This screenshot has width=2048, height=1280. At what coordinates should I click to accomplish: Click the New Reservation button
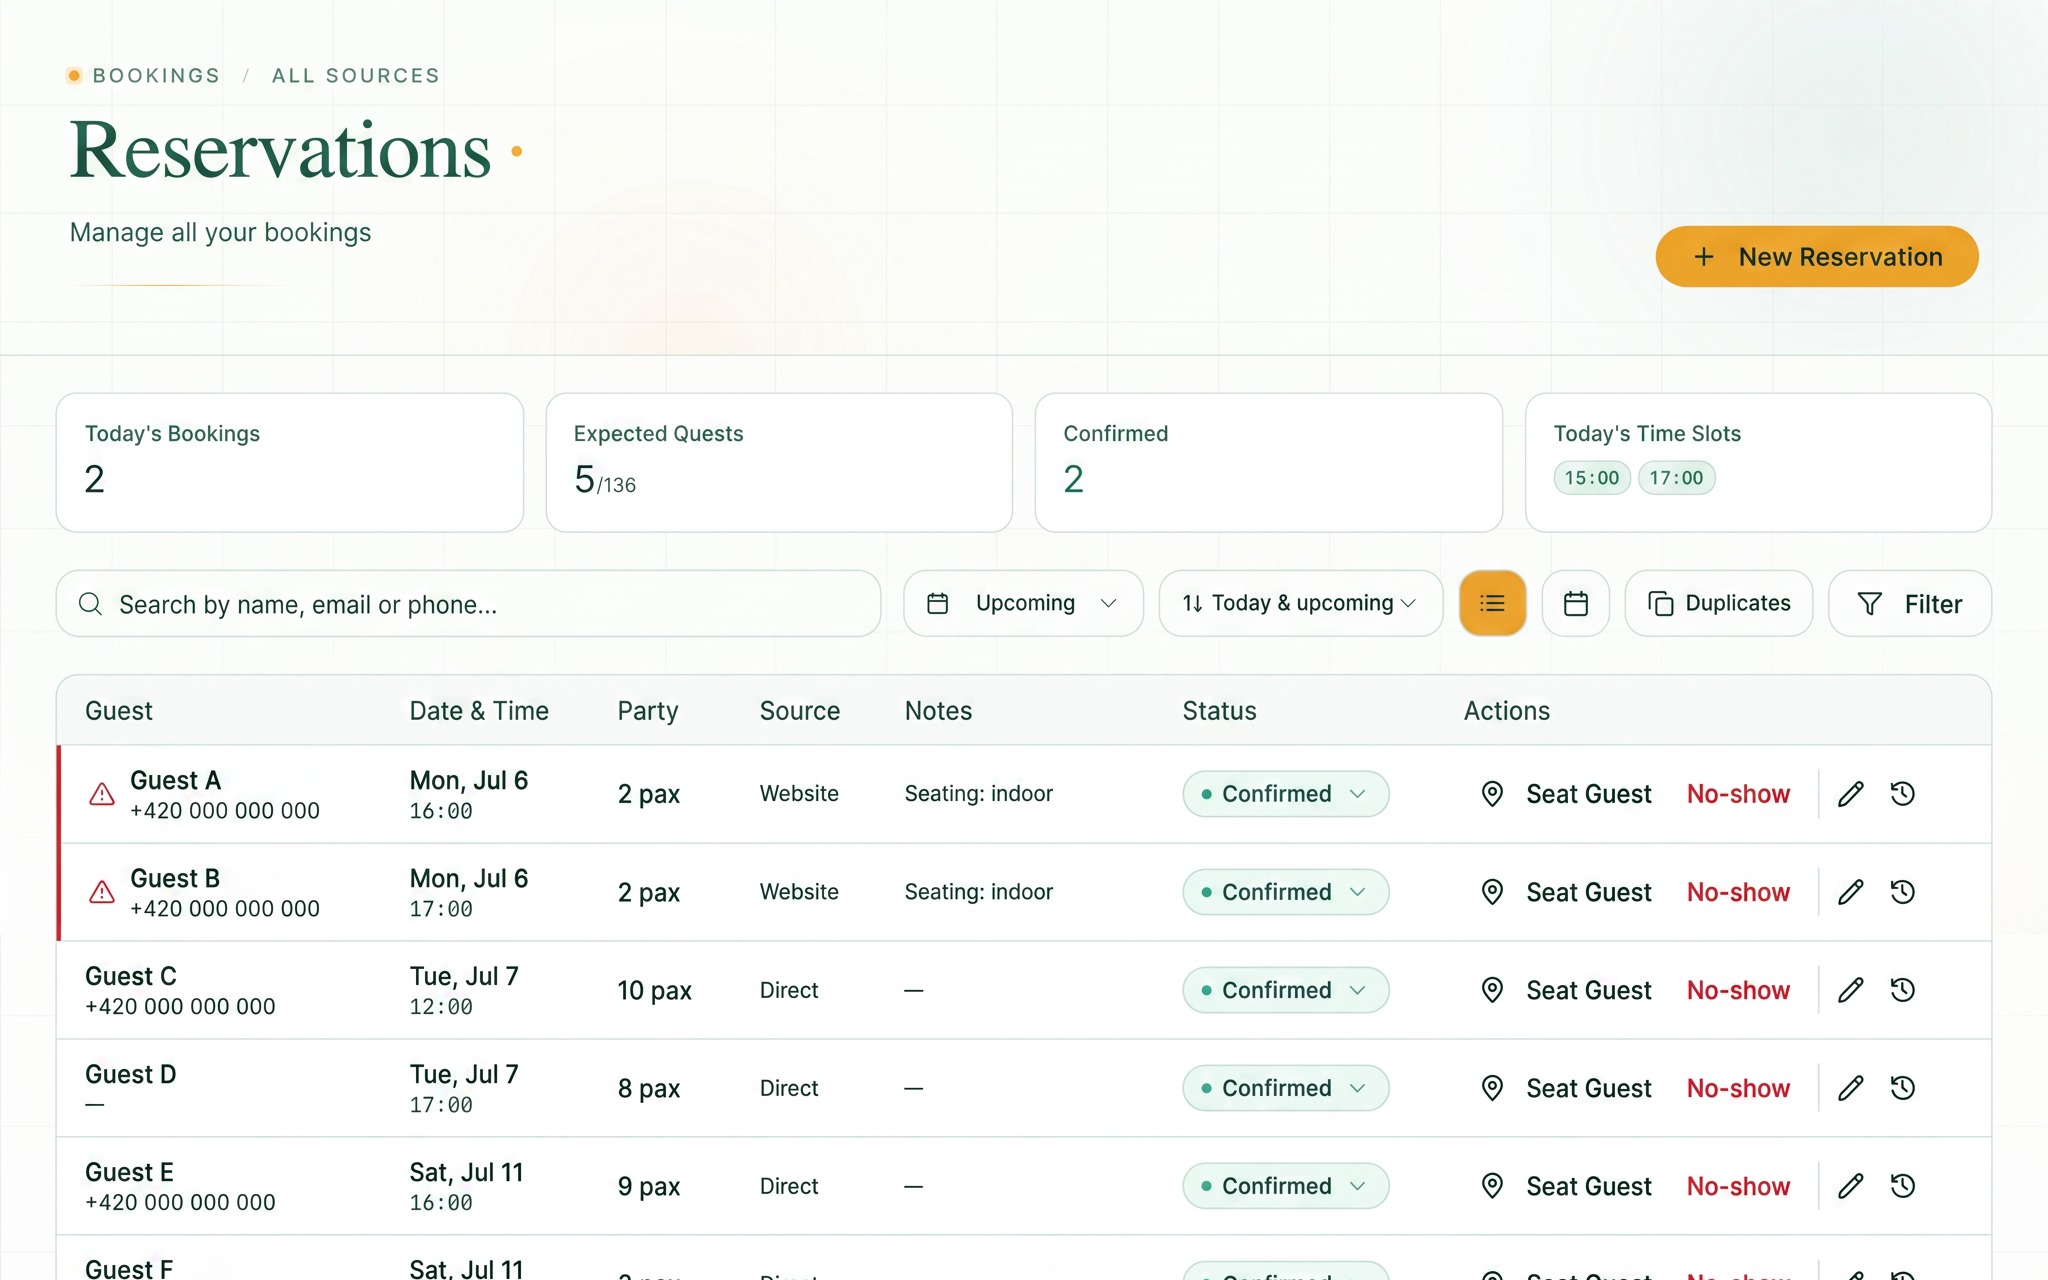pyautogui.click(x=1817, y=257)
